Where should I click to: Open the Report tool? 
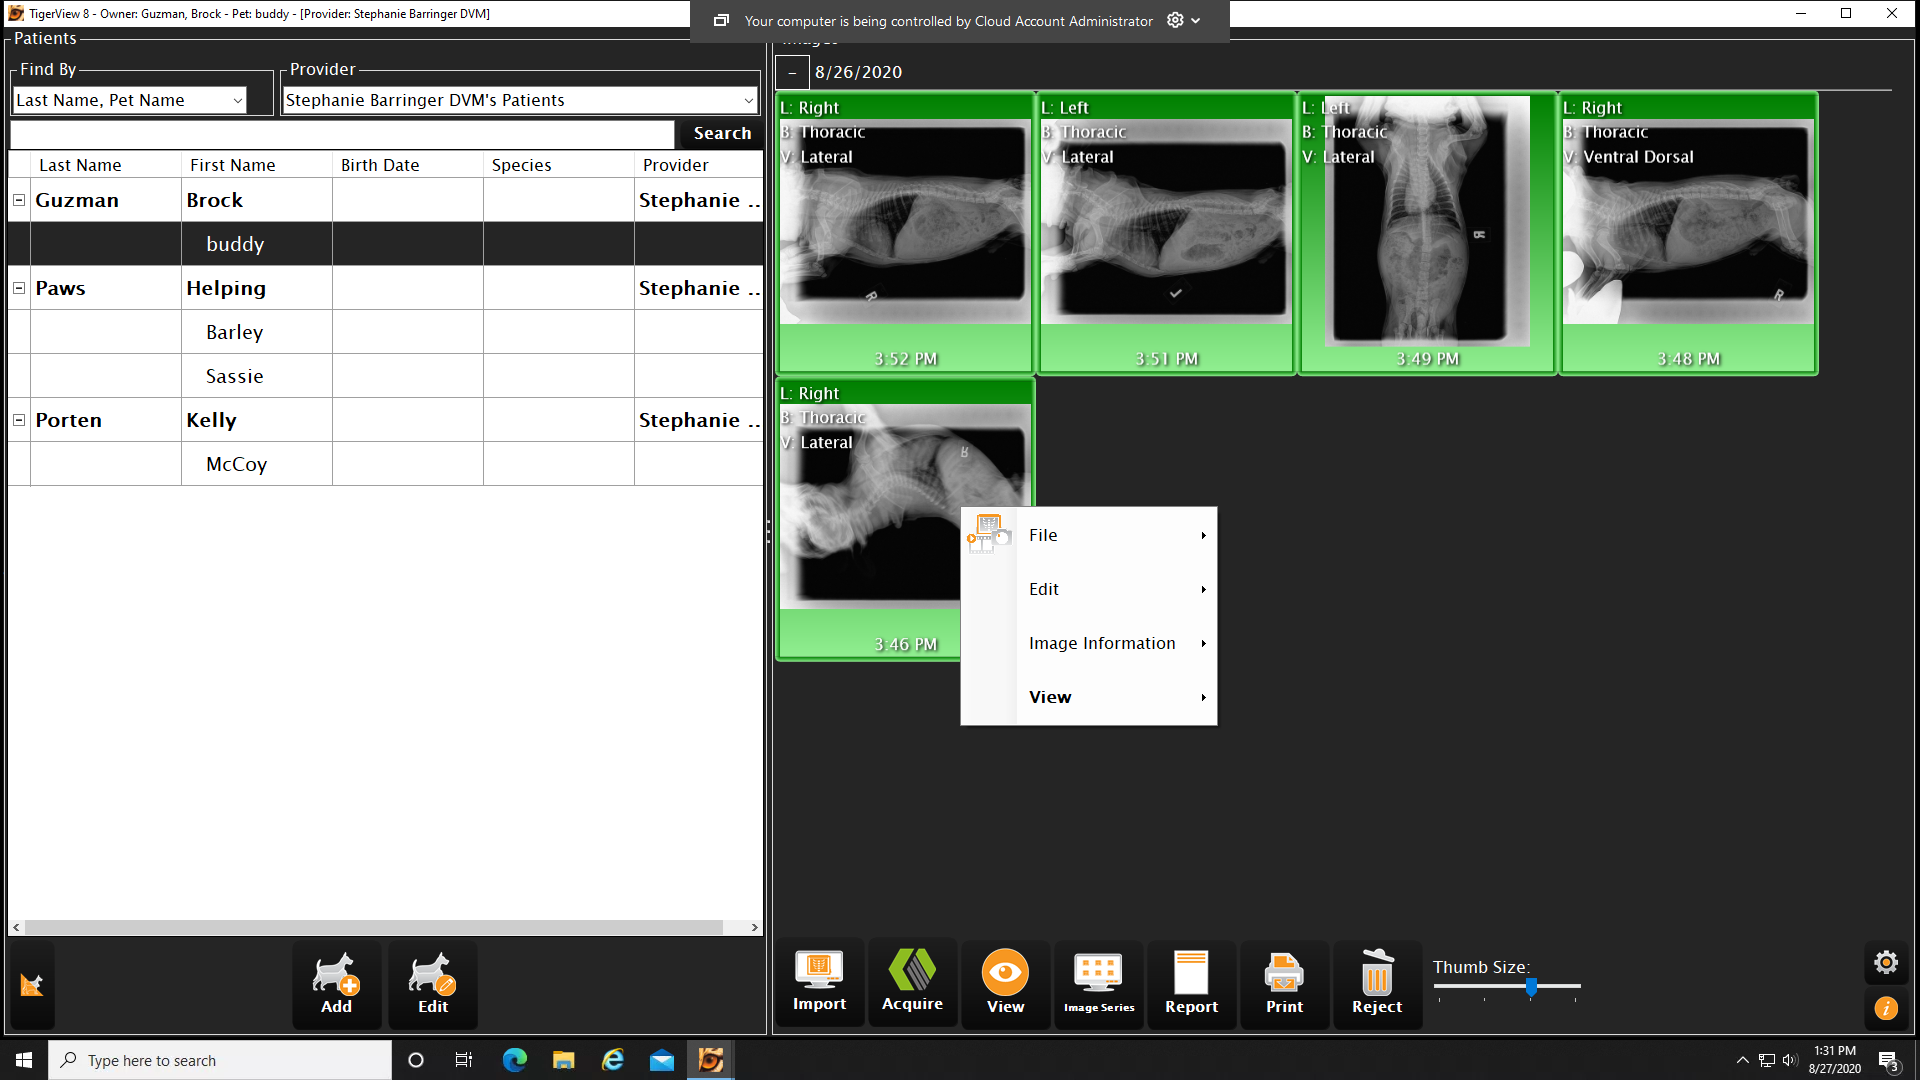tap(1191, 982)
